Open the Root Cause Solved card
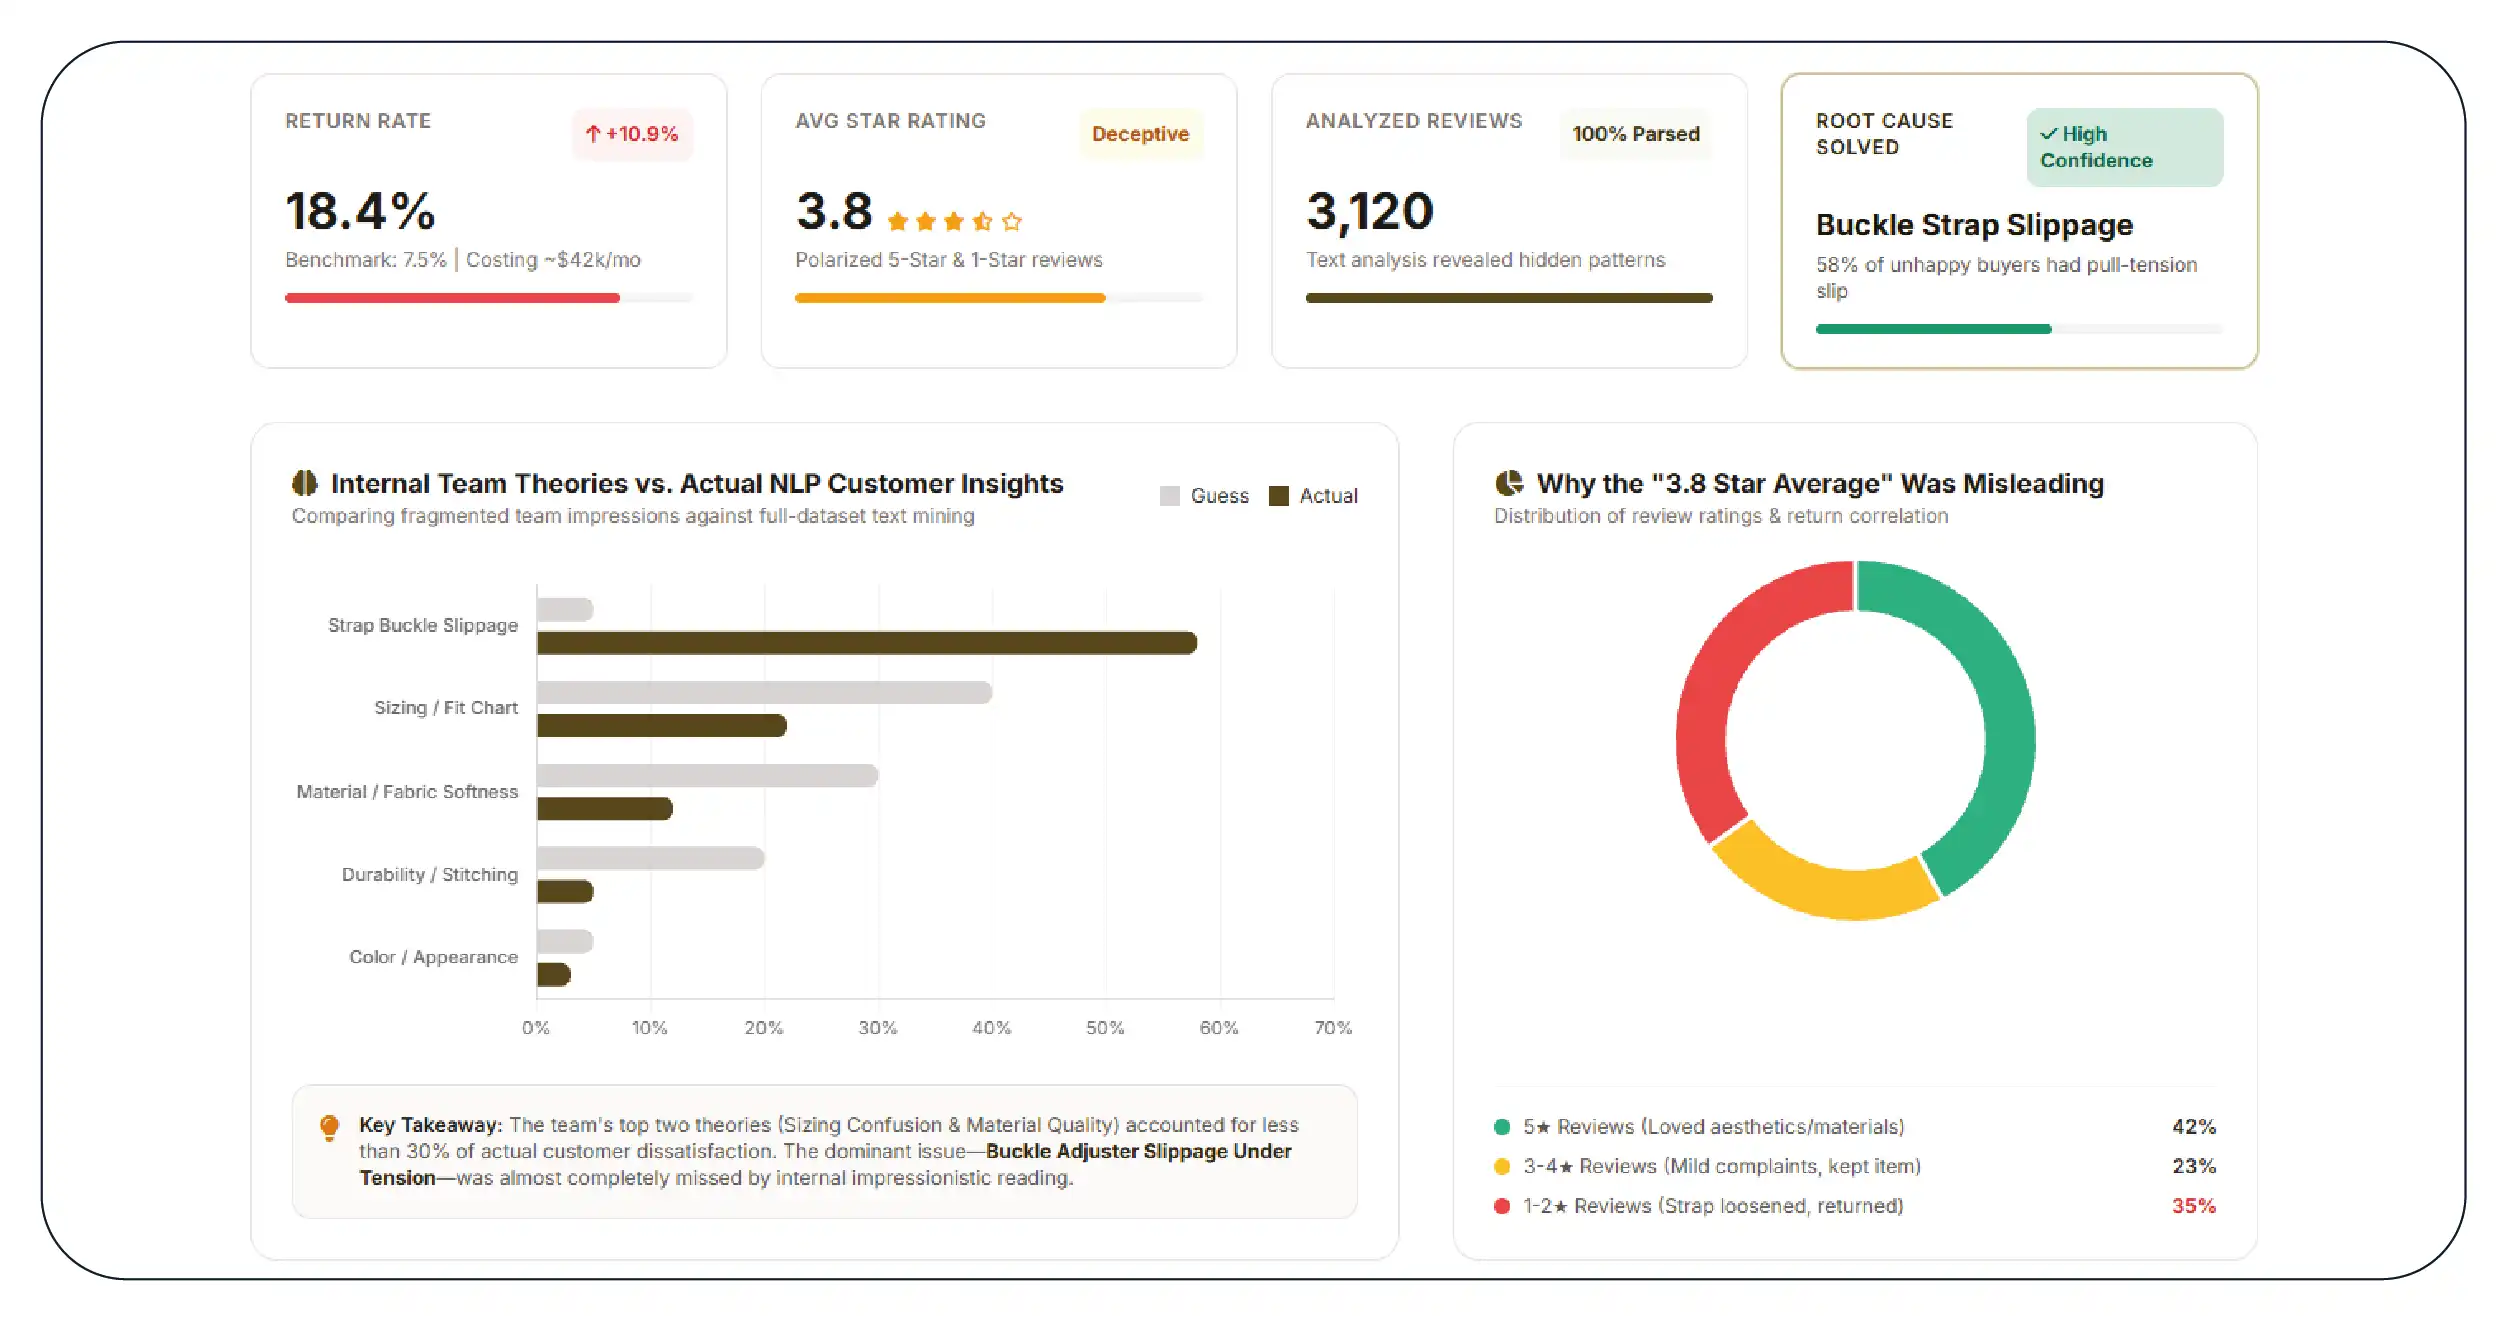Viewport: 2509px width, 1321px height. pyautogui.click(x=2019, y=221)
